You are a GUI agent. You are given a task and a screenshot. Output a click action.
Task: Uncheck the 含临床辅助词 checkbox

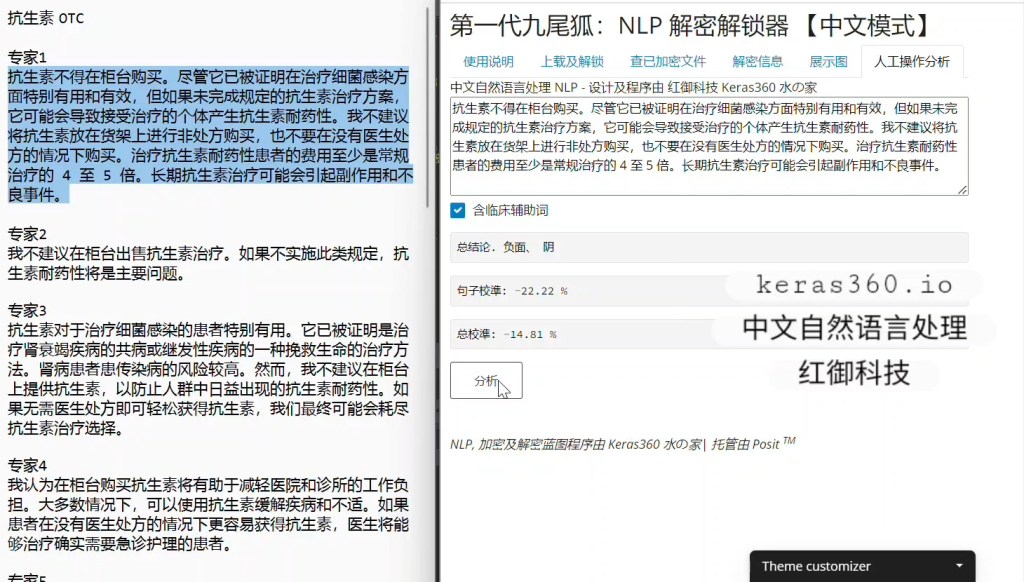[x=458, y=211]
